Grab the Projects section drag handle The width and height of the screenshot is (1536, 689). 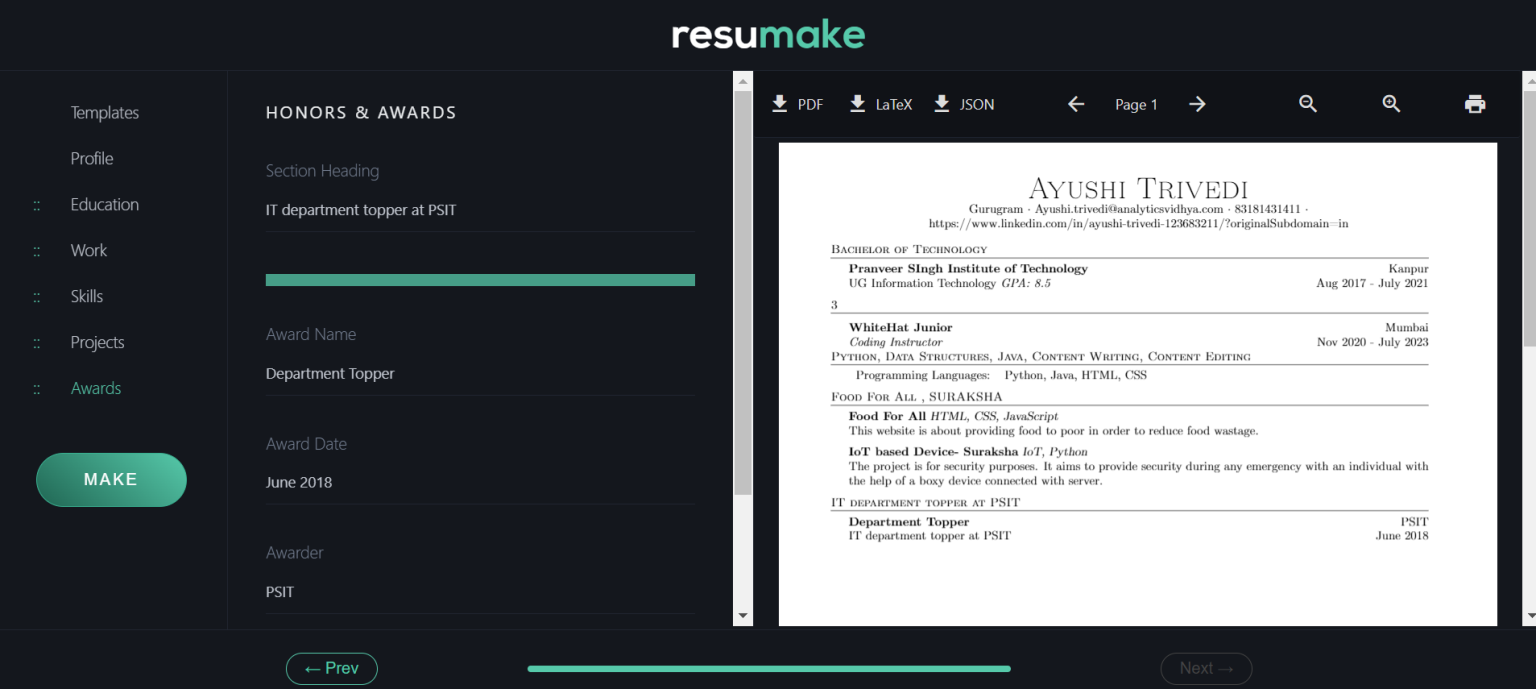tap(37, 343)
